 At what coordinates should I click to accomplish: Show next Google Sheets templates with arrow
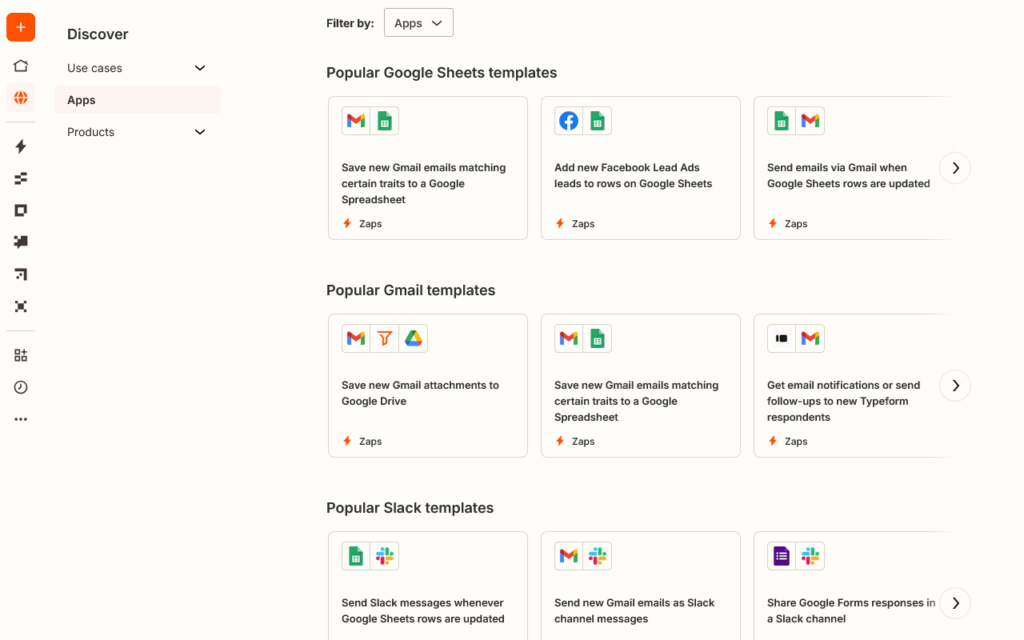point(955,168)
